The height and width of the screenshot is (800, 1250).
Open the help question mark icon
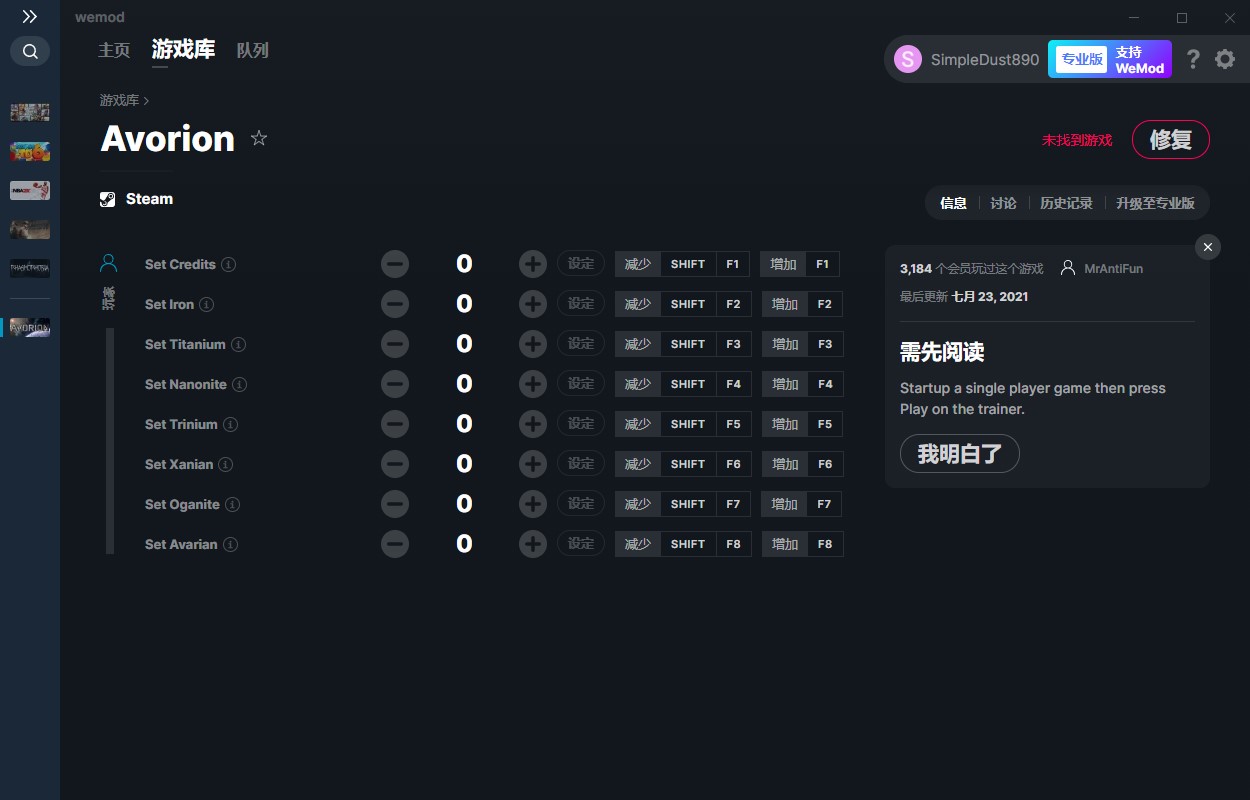coord(1192,59)
